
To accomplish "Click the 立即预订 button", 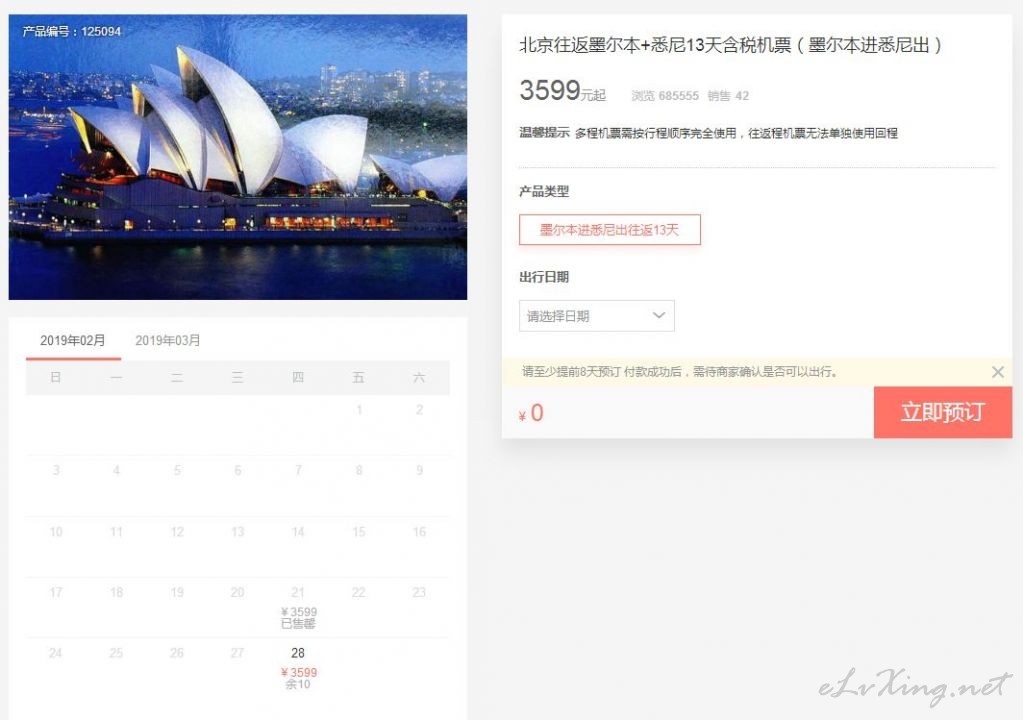I will pos(943,412).
